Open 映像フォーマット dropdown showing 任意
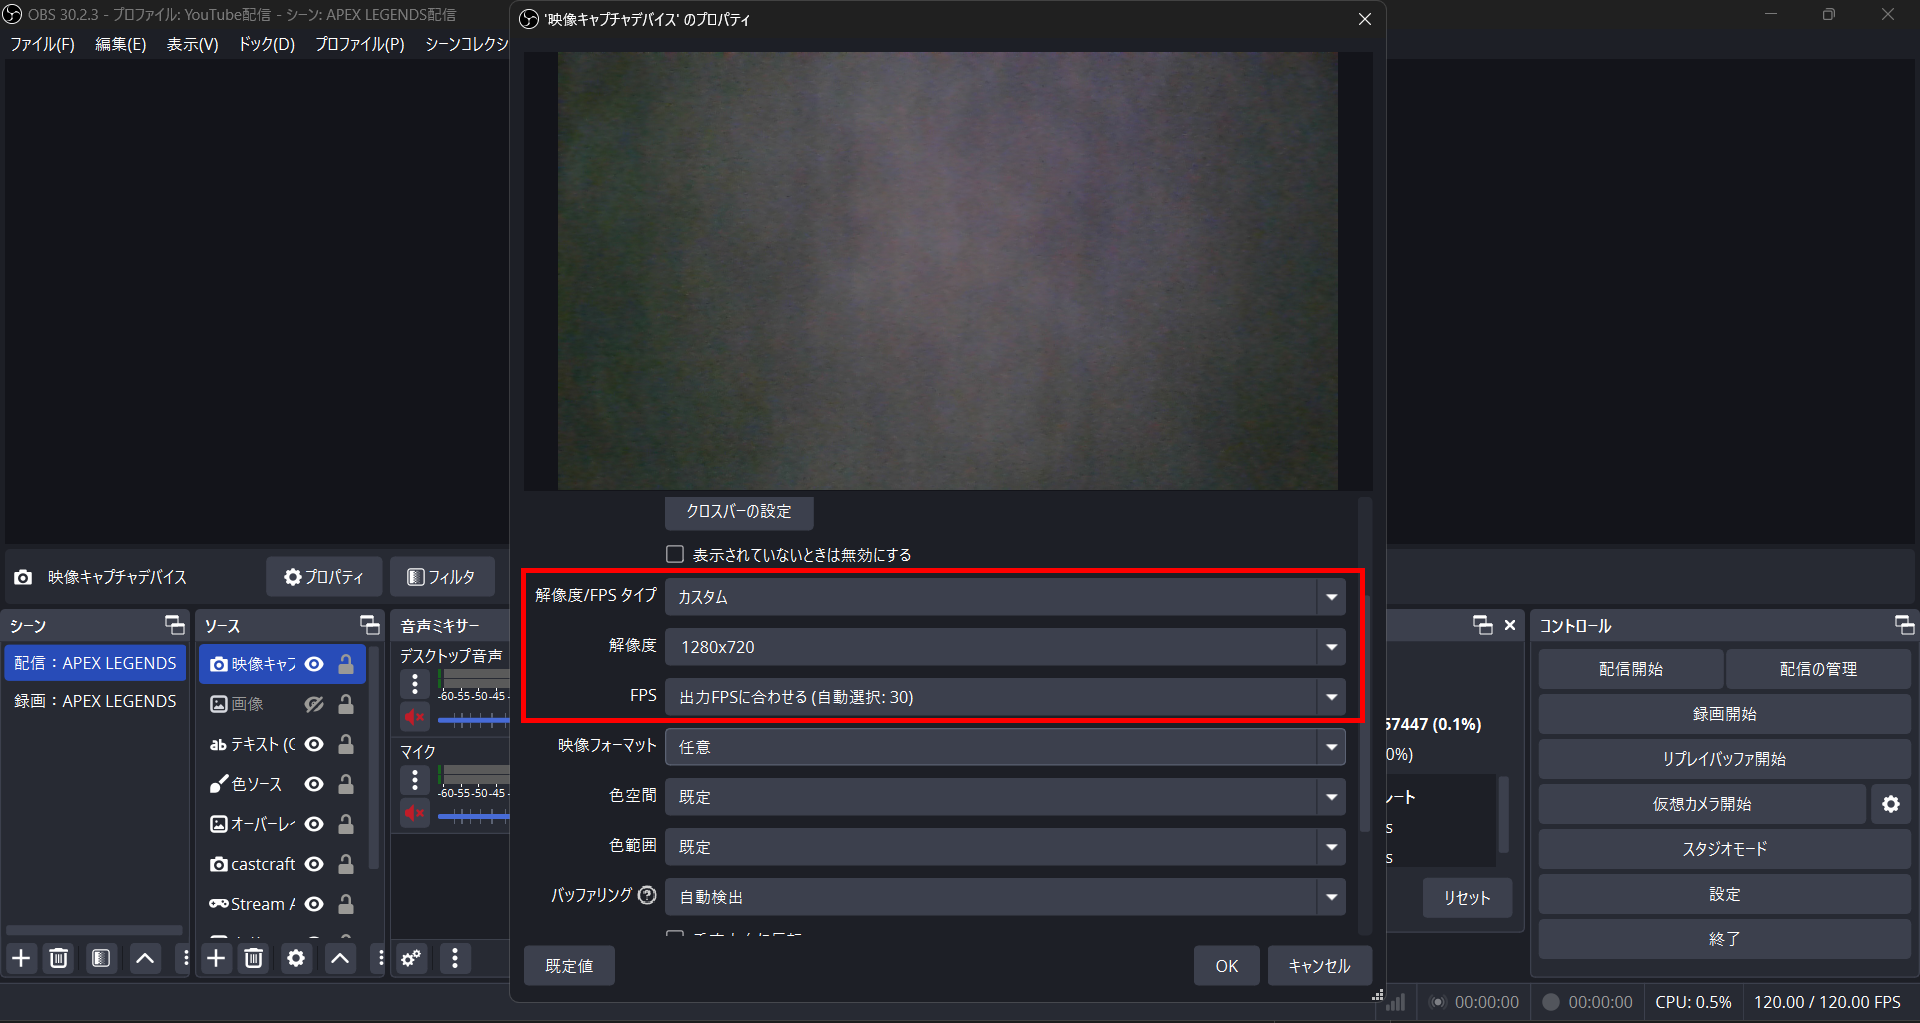This screenshot has width=1920, height=1023. (1005, 747)
